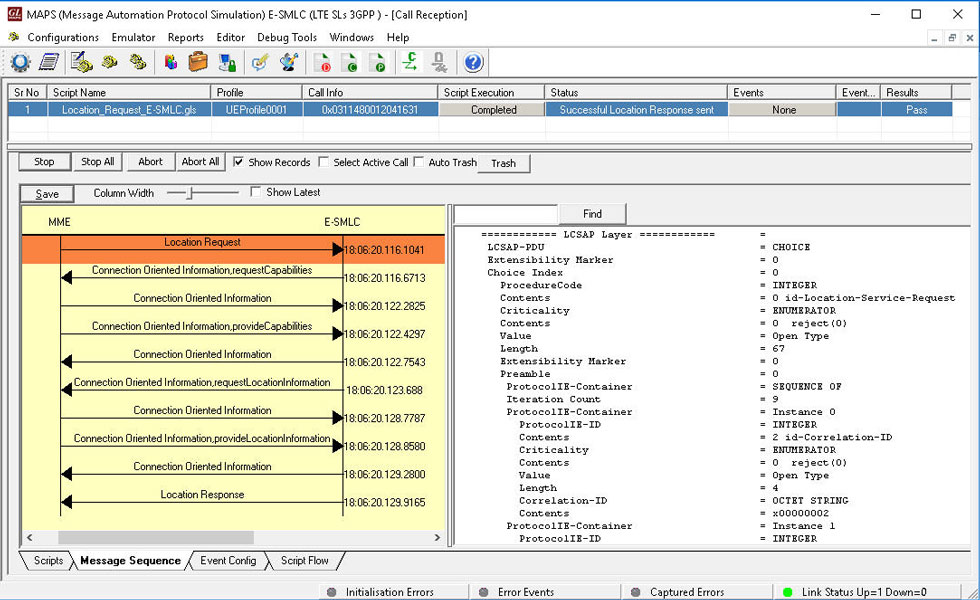
Task: Click the notepad with phone toolbar icon
Action: (x=81, y=62)
